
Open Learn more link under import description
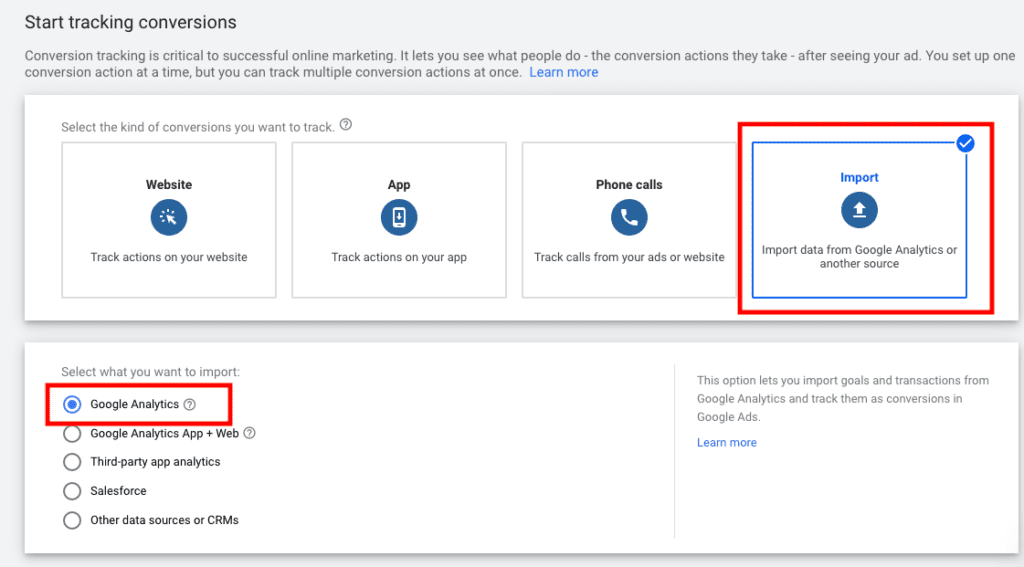point(726,443)
